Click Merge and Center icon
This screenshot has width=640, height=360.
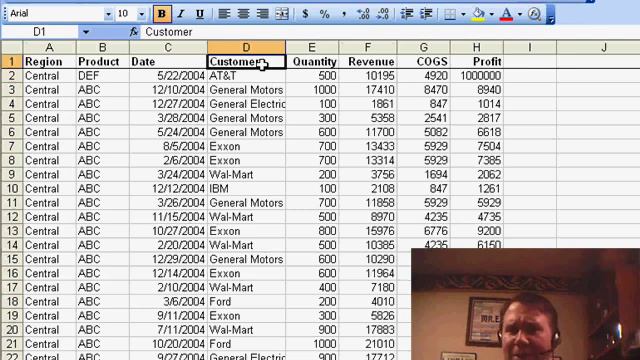point(282,14)
